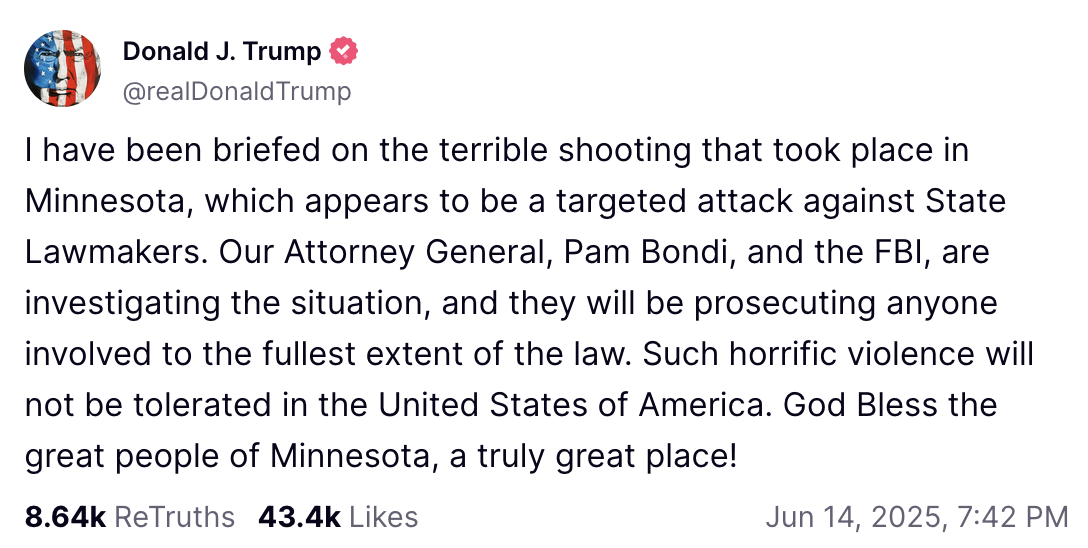This screenshot has width=1088, height=548.
Task: Open the Jun 14, 2025 post date
Action: pos(853,517)
